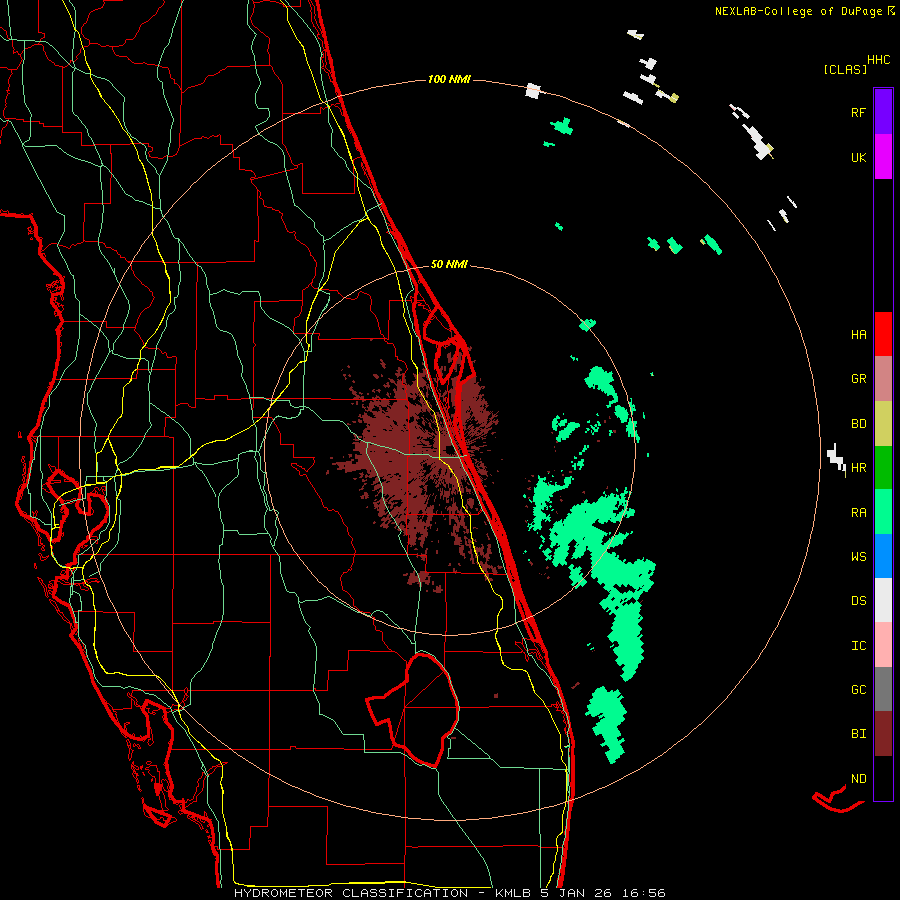Click the "BD" legend label

click(x=858, y=424)
